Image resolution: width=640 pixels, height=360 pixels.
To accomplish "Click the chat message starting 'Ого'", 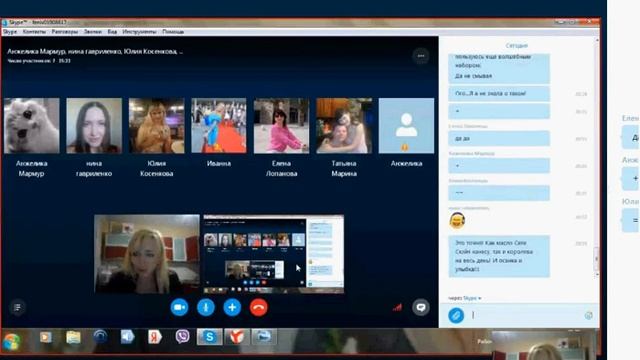I will pyautogui.click(x=499, y=93).
